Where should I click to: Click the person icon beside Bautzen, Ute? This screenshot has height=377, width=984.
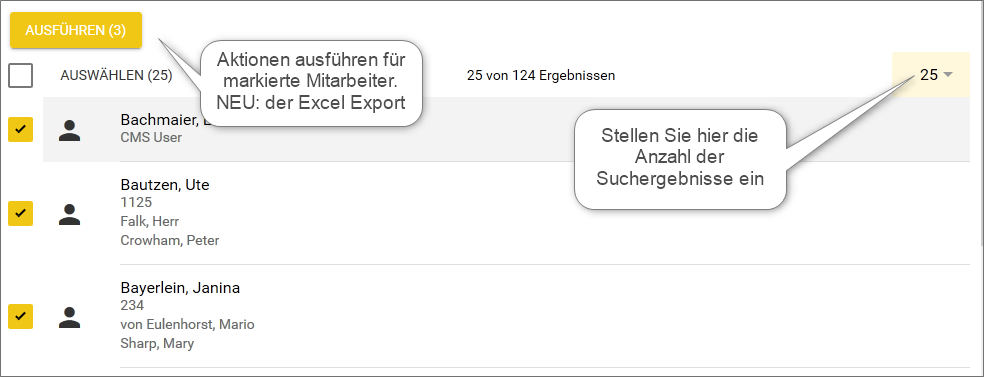point(70,214)
